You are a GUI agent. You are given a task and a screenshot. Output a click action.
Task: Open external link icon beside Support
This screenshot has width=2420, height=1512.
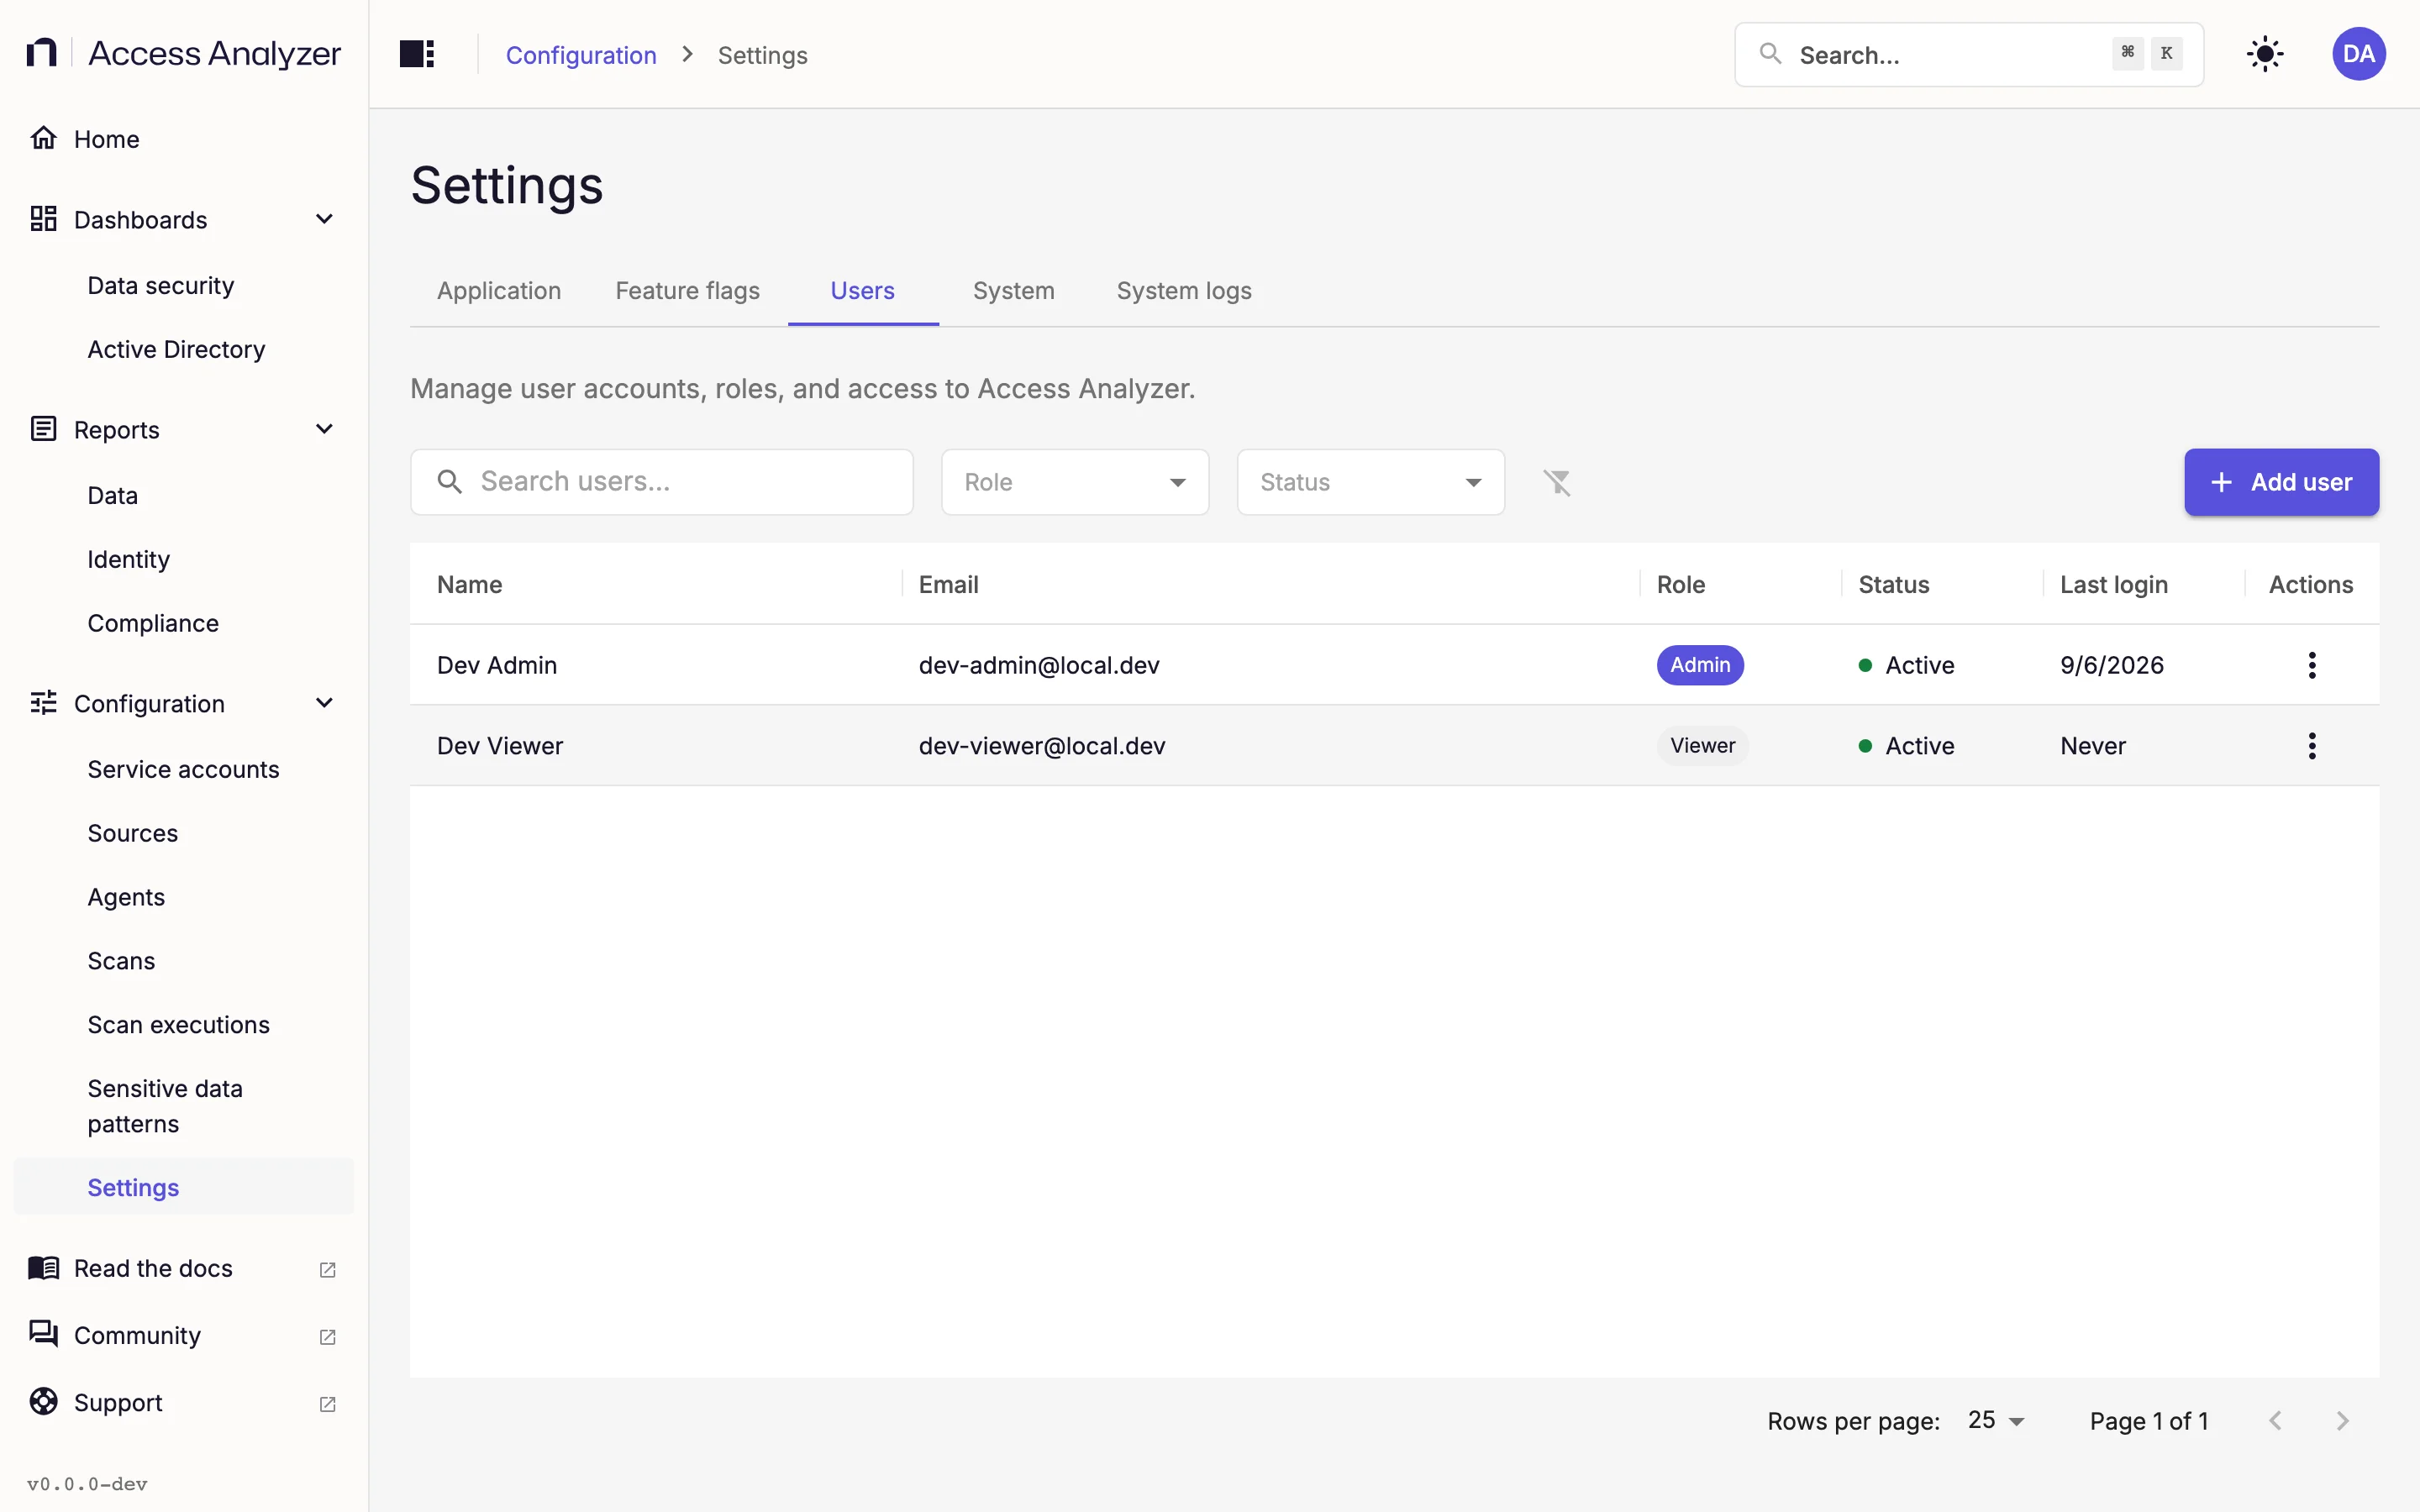coord(327,1403)
